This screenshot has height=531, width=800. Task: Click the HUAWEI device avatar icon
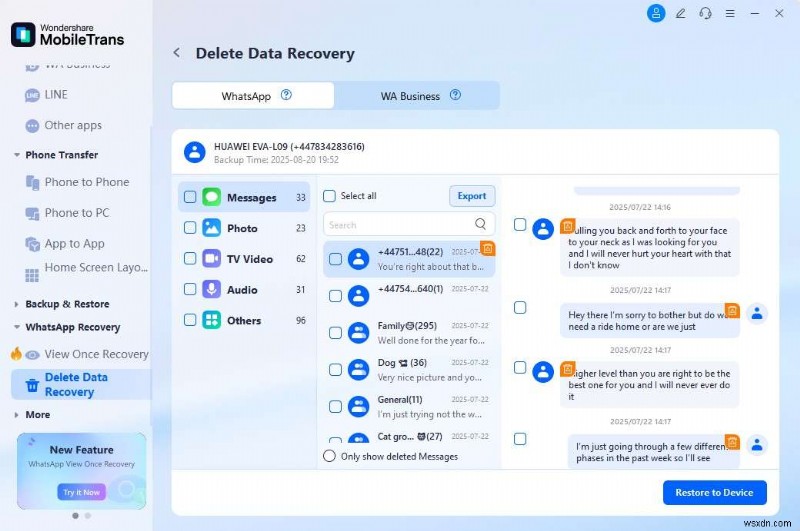pyautogui.click(x=194, y=153)
